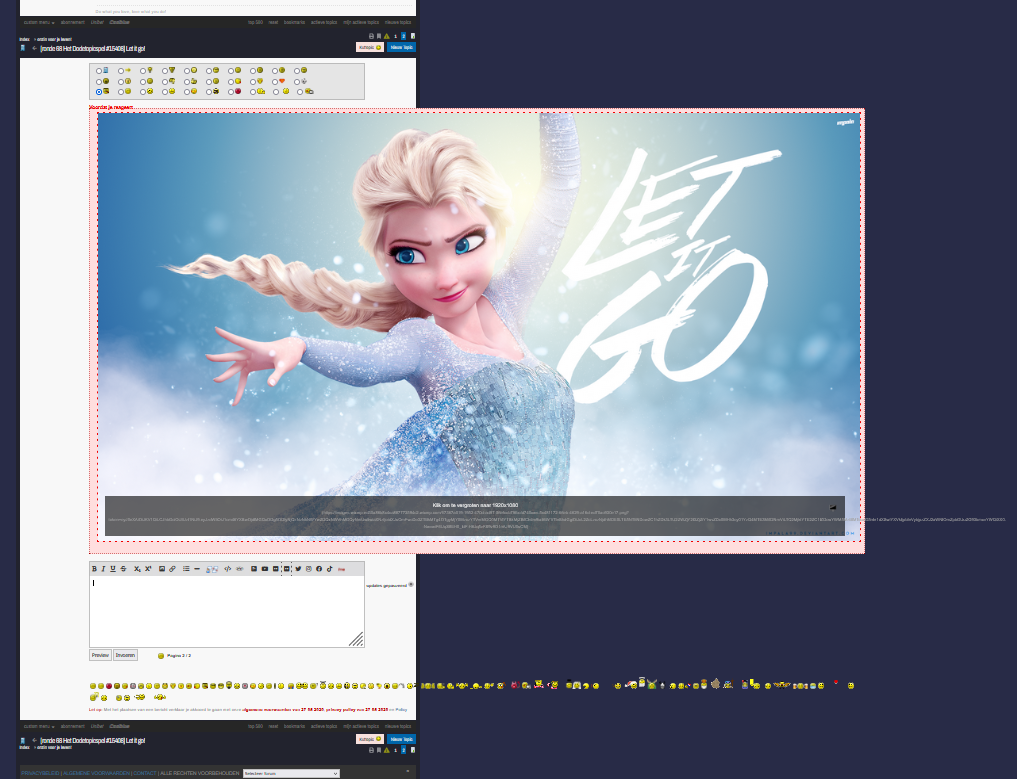Click the Twitter embed icon in editor
The image size is (1017, 779).
coord(298,569)
